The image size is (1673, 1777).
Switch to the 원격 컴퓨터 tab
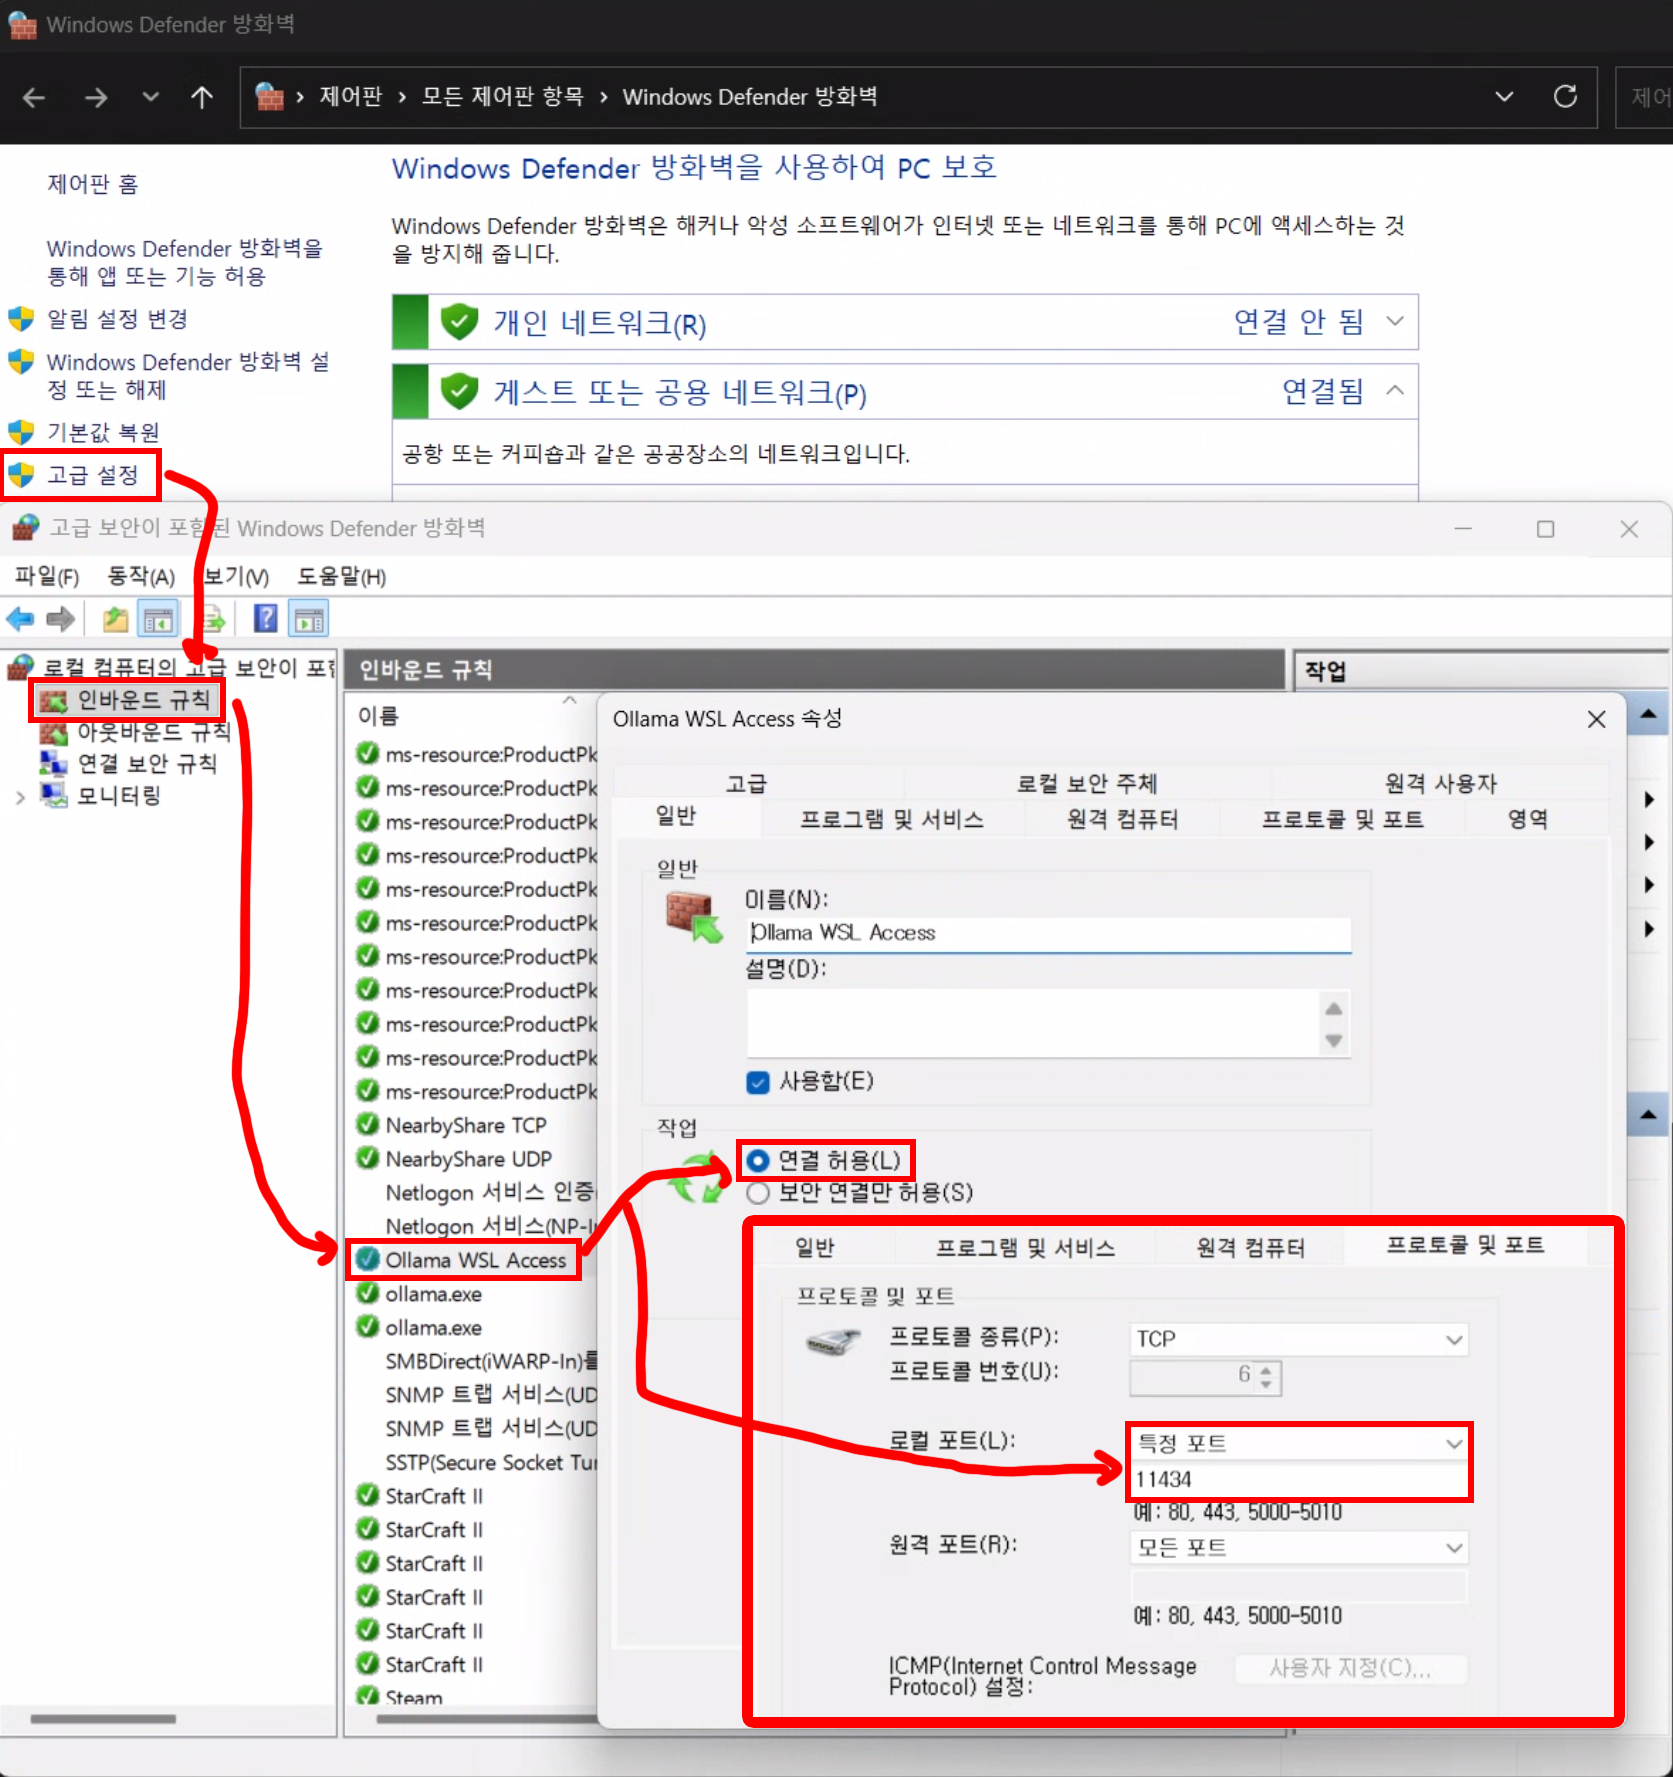(1122, 820)
